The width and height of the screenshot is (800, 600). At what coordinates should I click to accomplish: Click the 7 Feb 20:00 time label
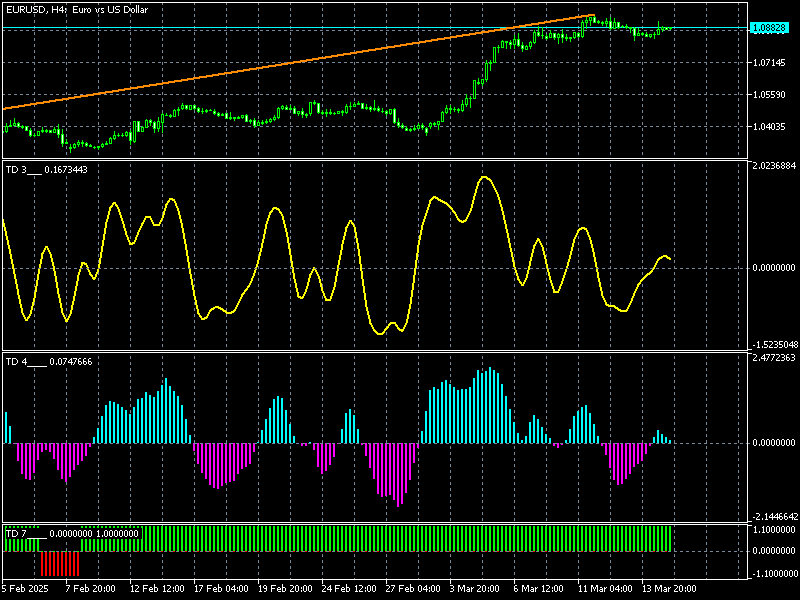click(x=91, y=588)
